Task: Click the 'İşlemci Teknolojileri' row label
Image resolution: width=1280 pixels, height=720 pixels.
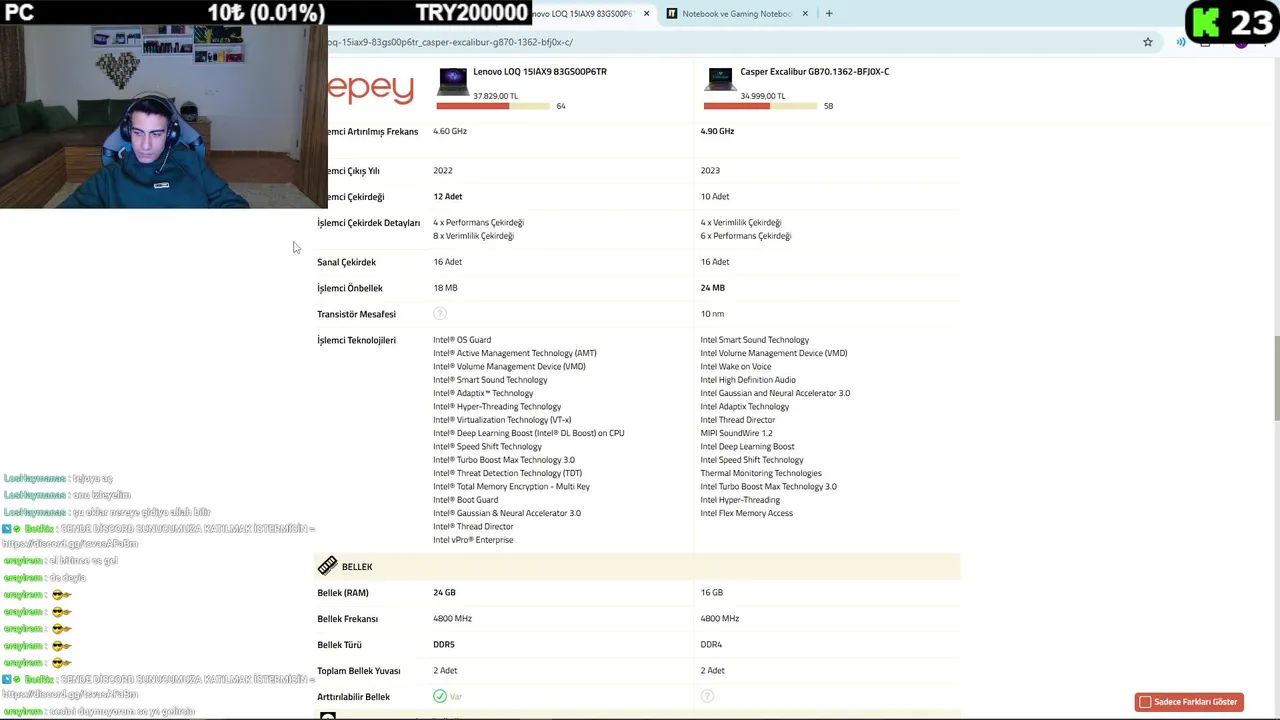Action: [356, 340]
